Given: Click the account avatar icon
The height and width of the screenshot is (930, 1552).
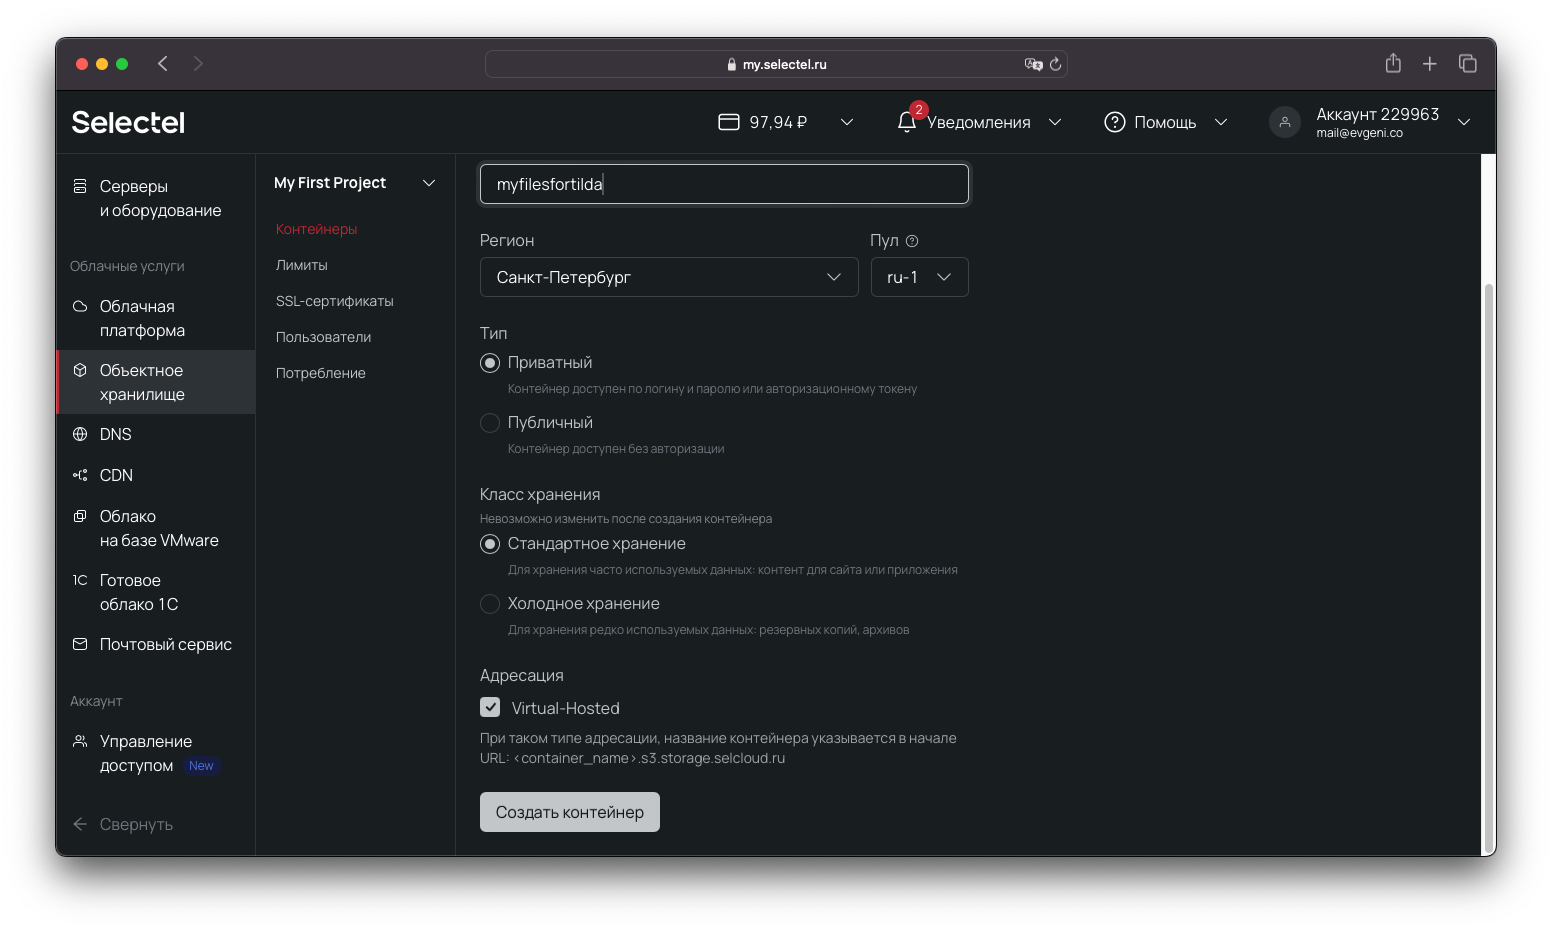Looking at the screenshot, I should pos(1284,122).
